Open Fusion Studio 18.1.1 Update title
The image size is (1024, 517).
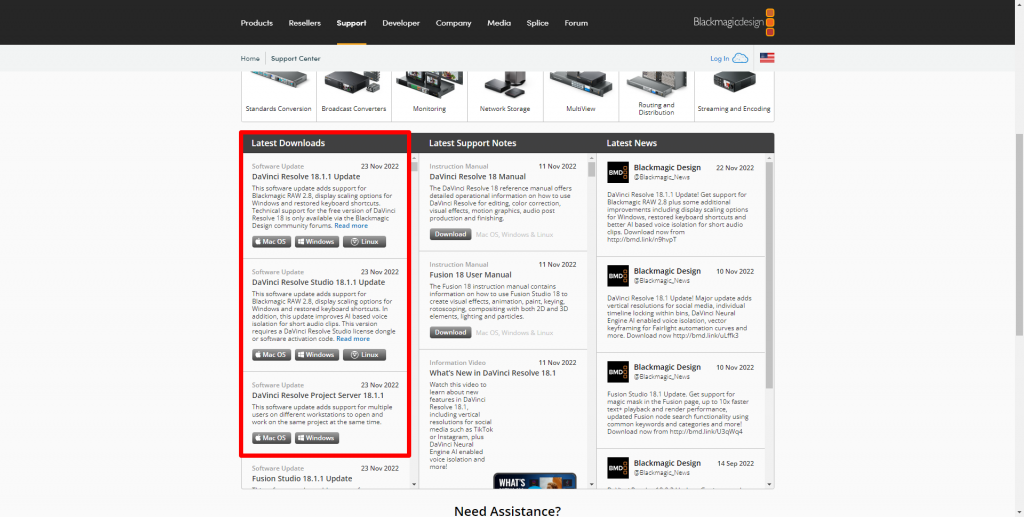[x=302, y=478]
